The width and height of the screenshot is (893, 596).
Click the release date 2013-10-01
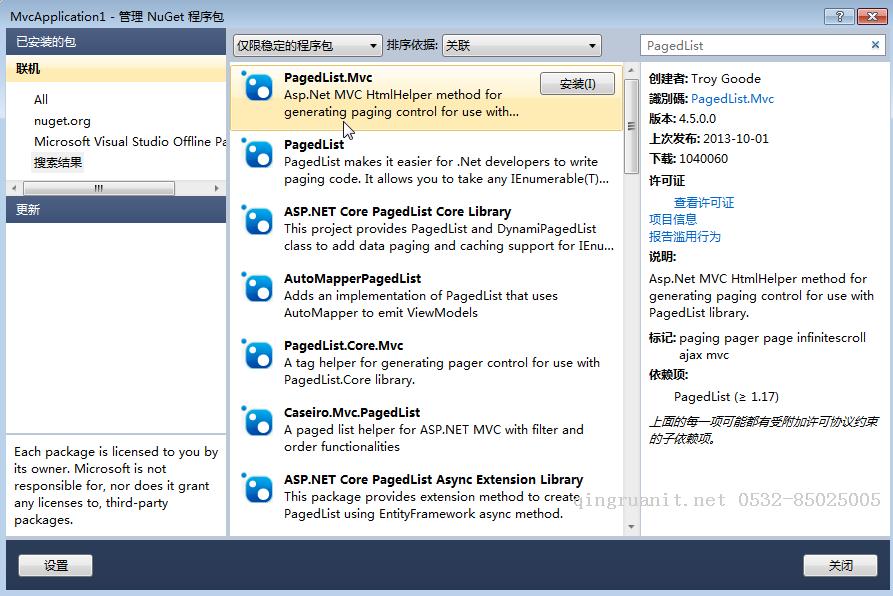736,139
